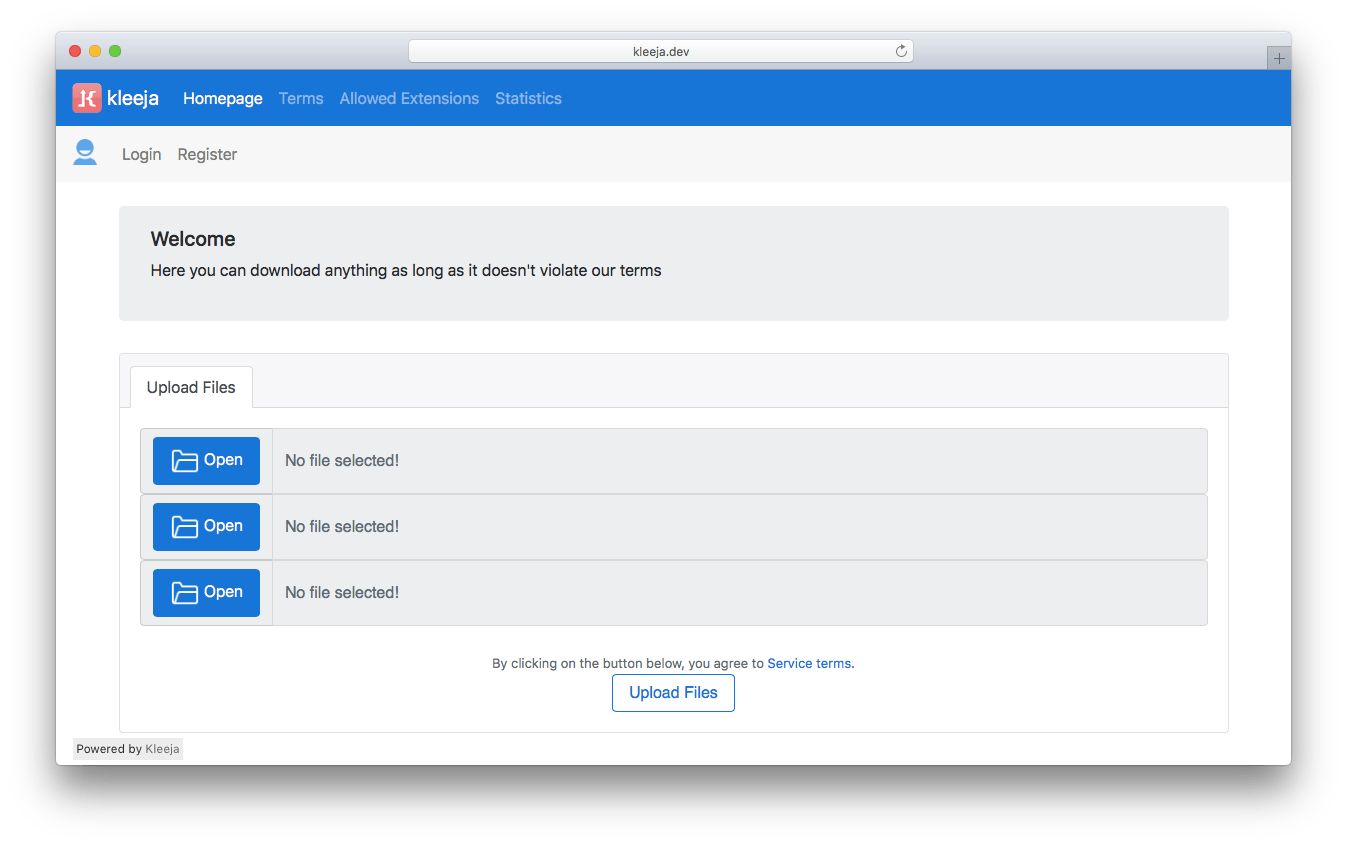Click the user avatar icon
Screen dimensions: 1347x845
tap(85, 153)
